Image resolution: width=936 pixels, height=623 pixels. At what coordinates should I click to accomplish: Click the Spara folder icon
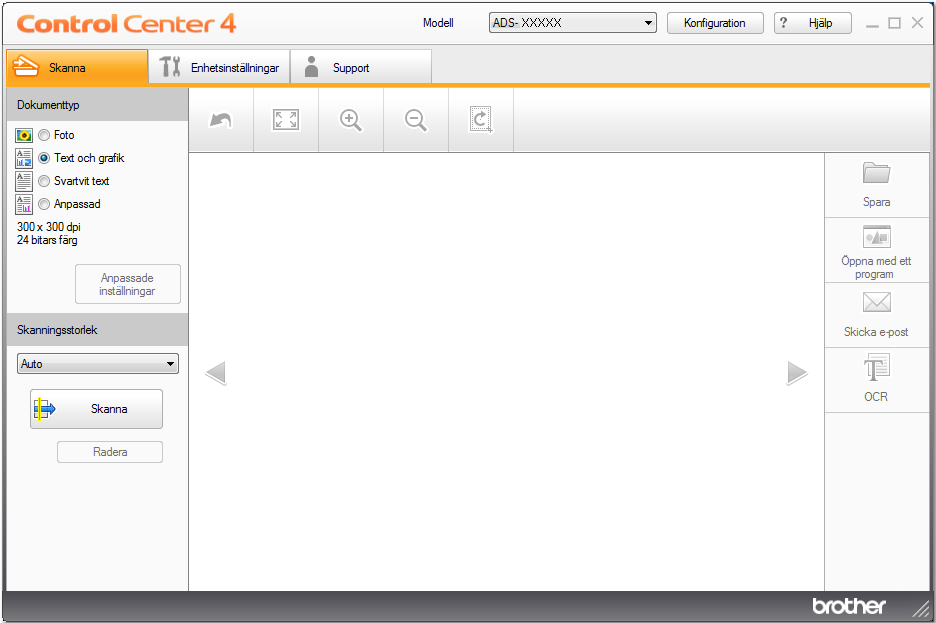pyautogui.click(x=876, y=173)
